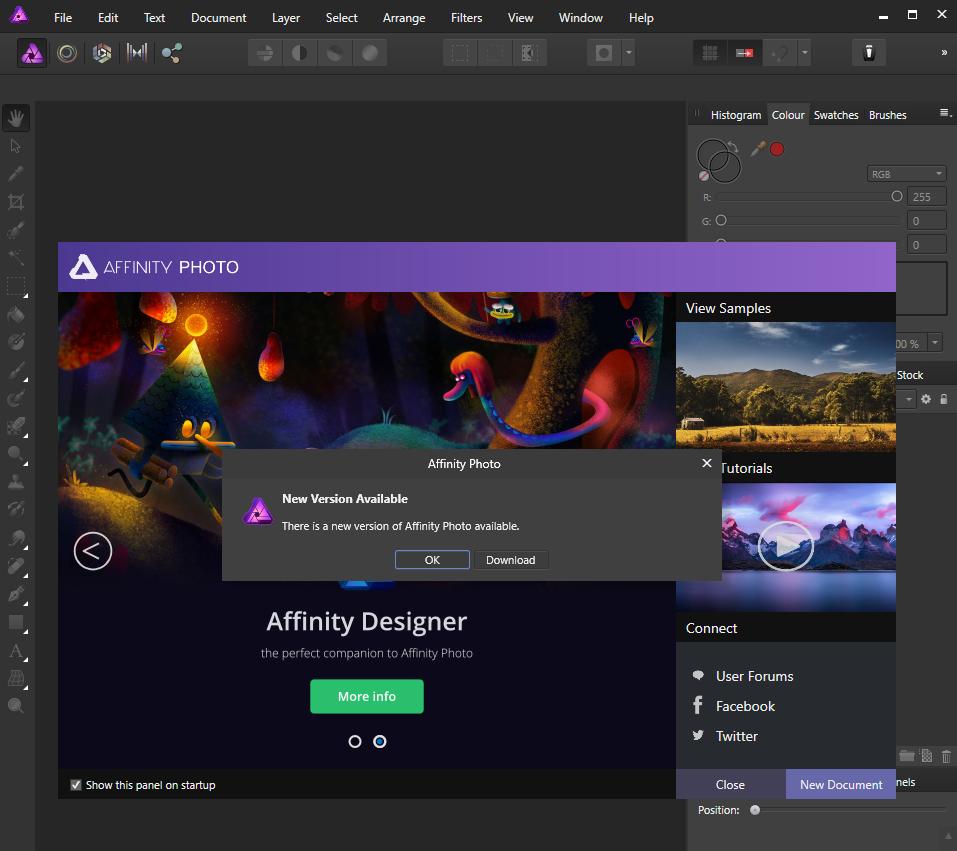
Task: Select the Pen tool
Action: tap(16, 594)
